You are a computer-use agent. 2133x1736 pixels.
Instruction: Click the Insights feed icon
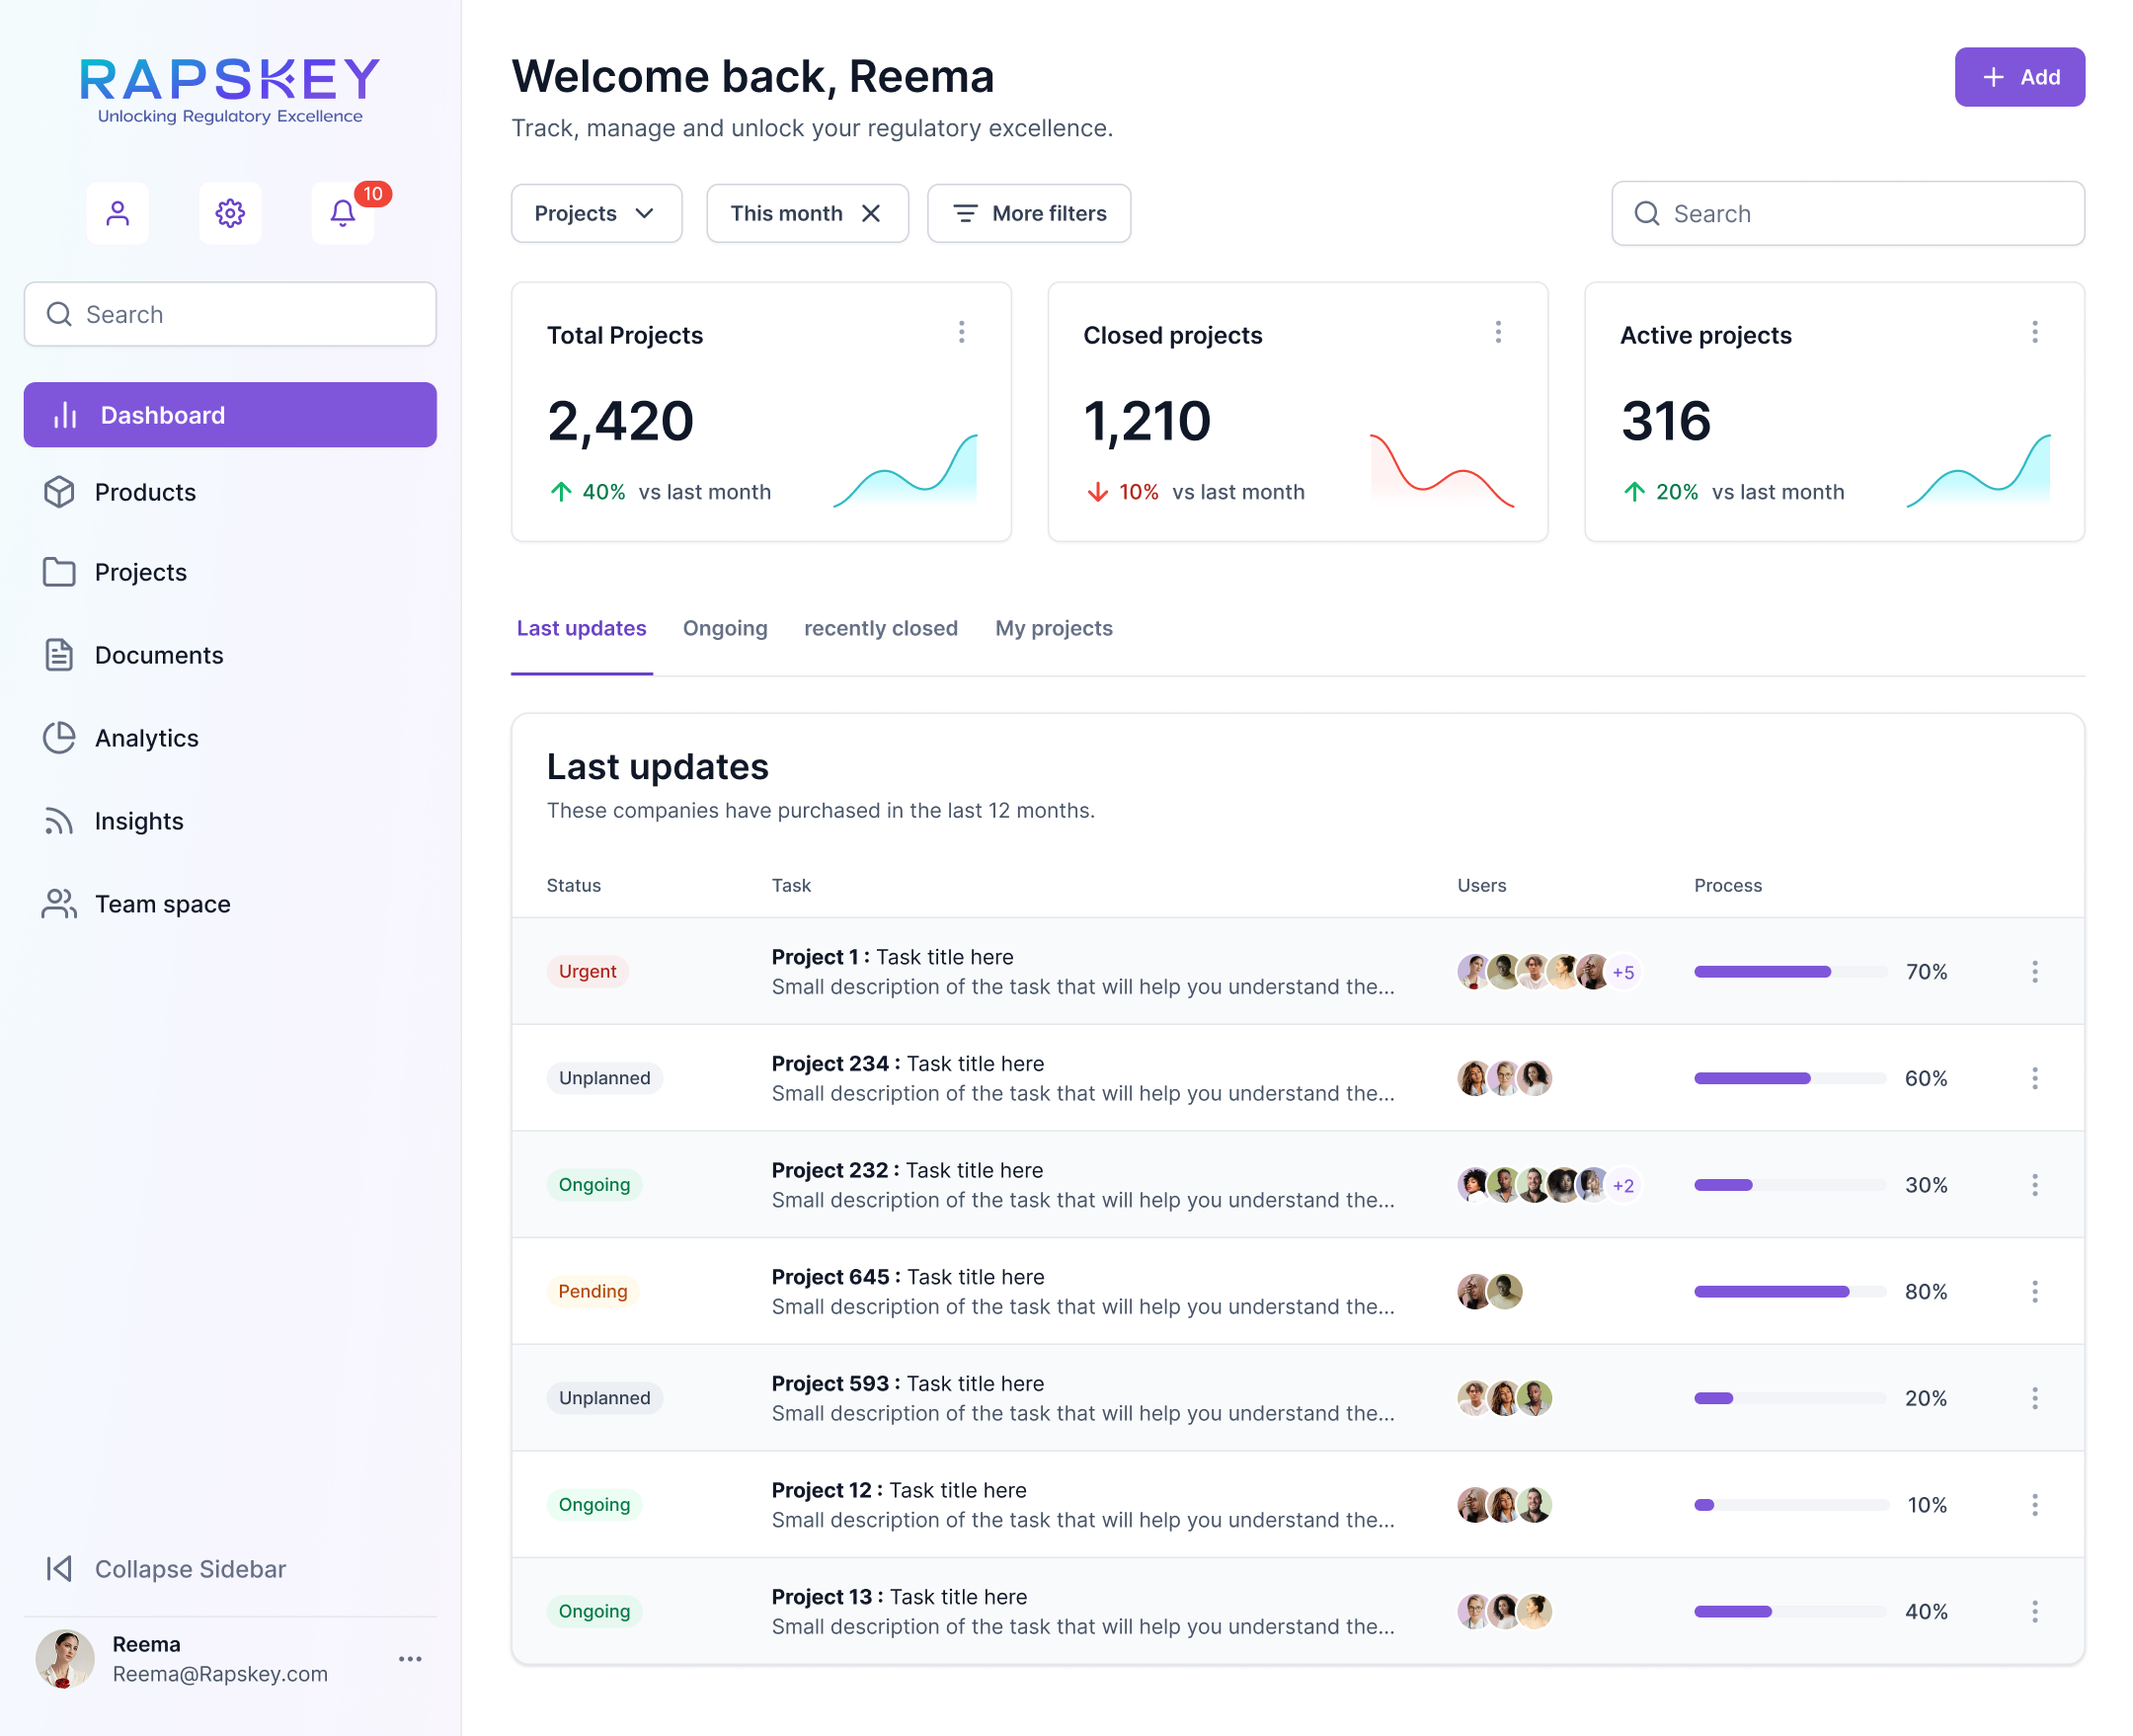[59, 821]
